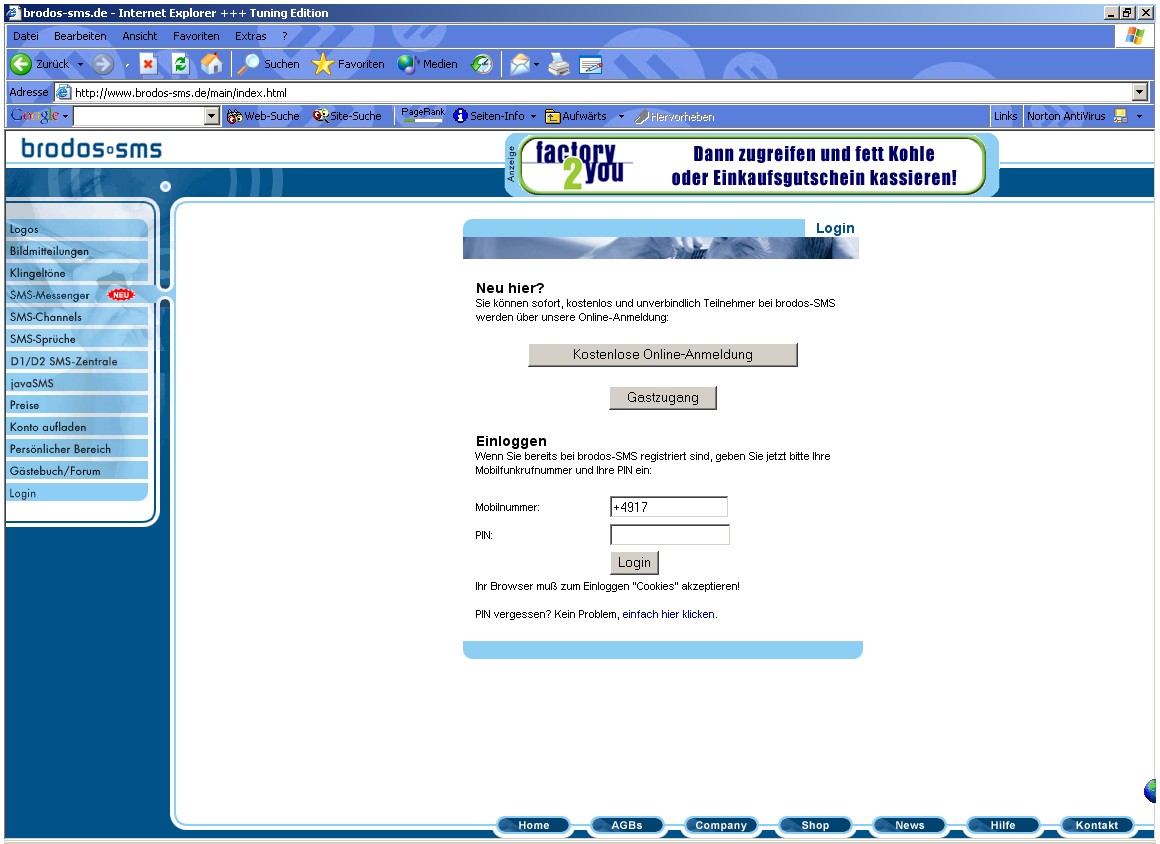Click the Google logo in the toolbar
Screen dimensions: 1160x844
pyautogui.click(x=35, y=115)
